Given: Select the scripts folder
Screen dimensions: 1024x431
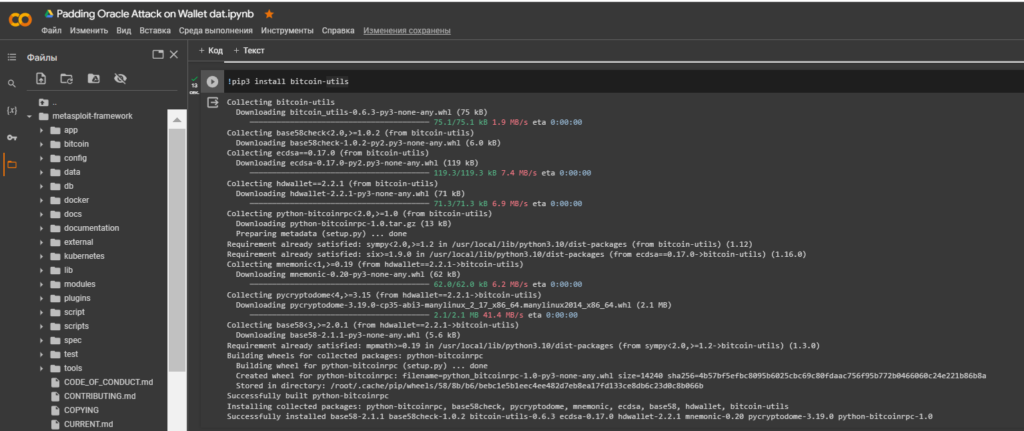Looking at the screenshot, I should [76, 326].
